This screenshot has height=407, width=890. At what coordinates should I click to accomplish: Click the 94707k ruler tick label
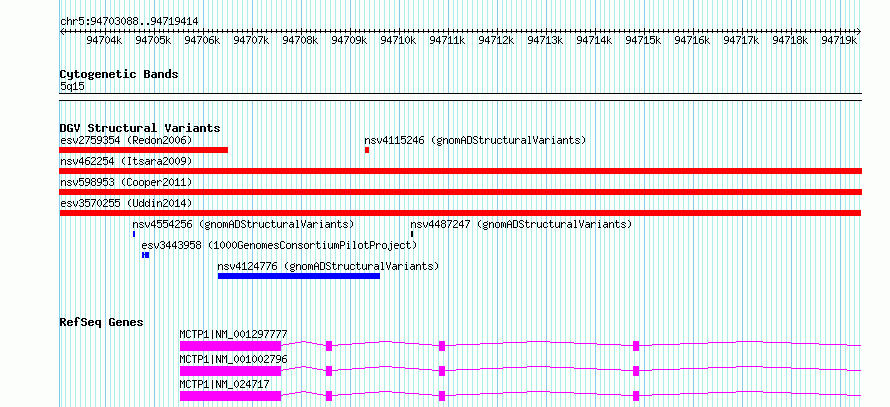[x=251, y=40]
